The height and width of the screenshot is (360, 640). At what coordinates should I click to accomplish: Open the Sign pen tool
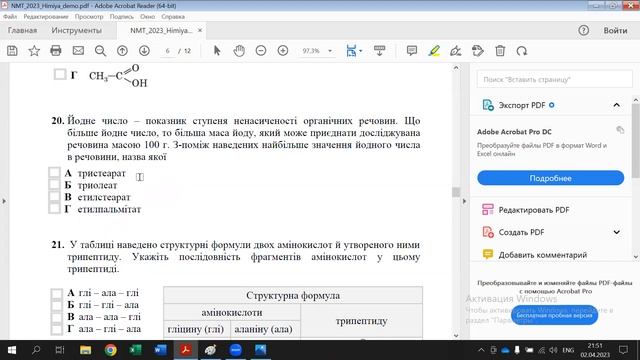[x=456, y=51]
